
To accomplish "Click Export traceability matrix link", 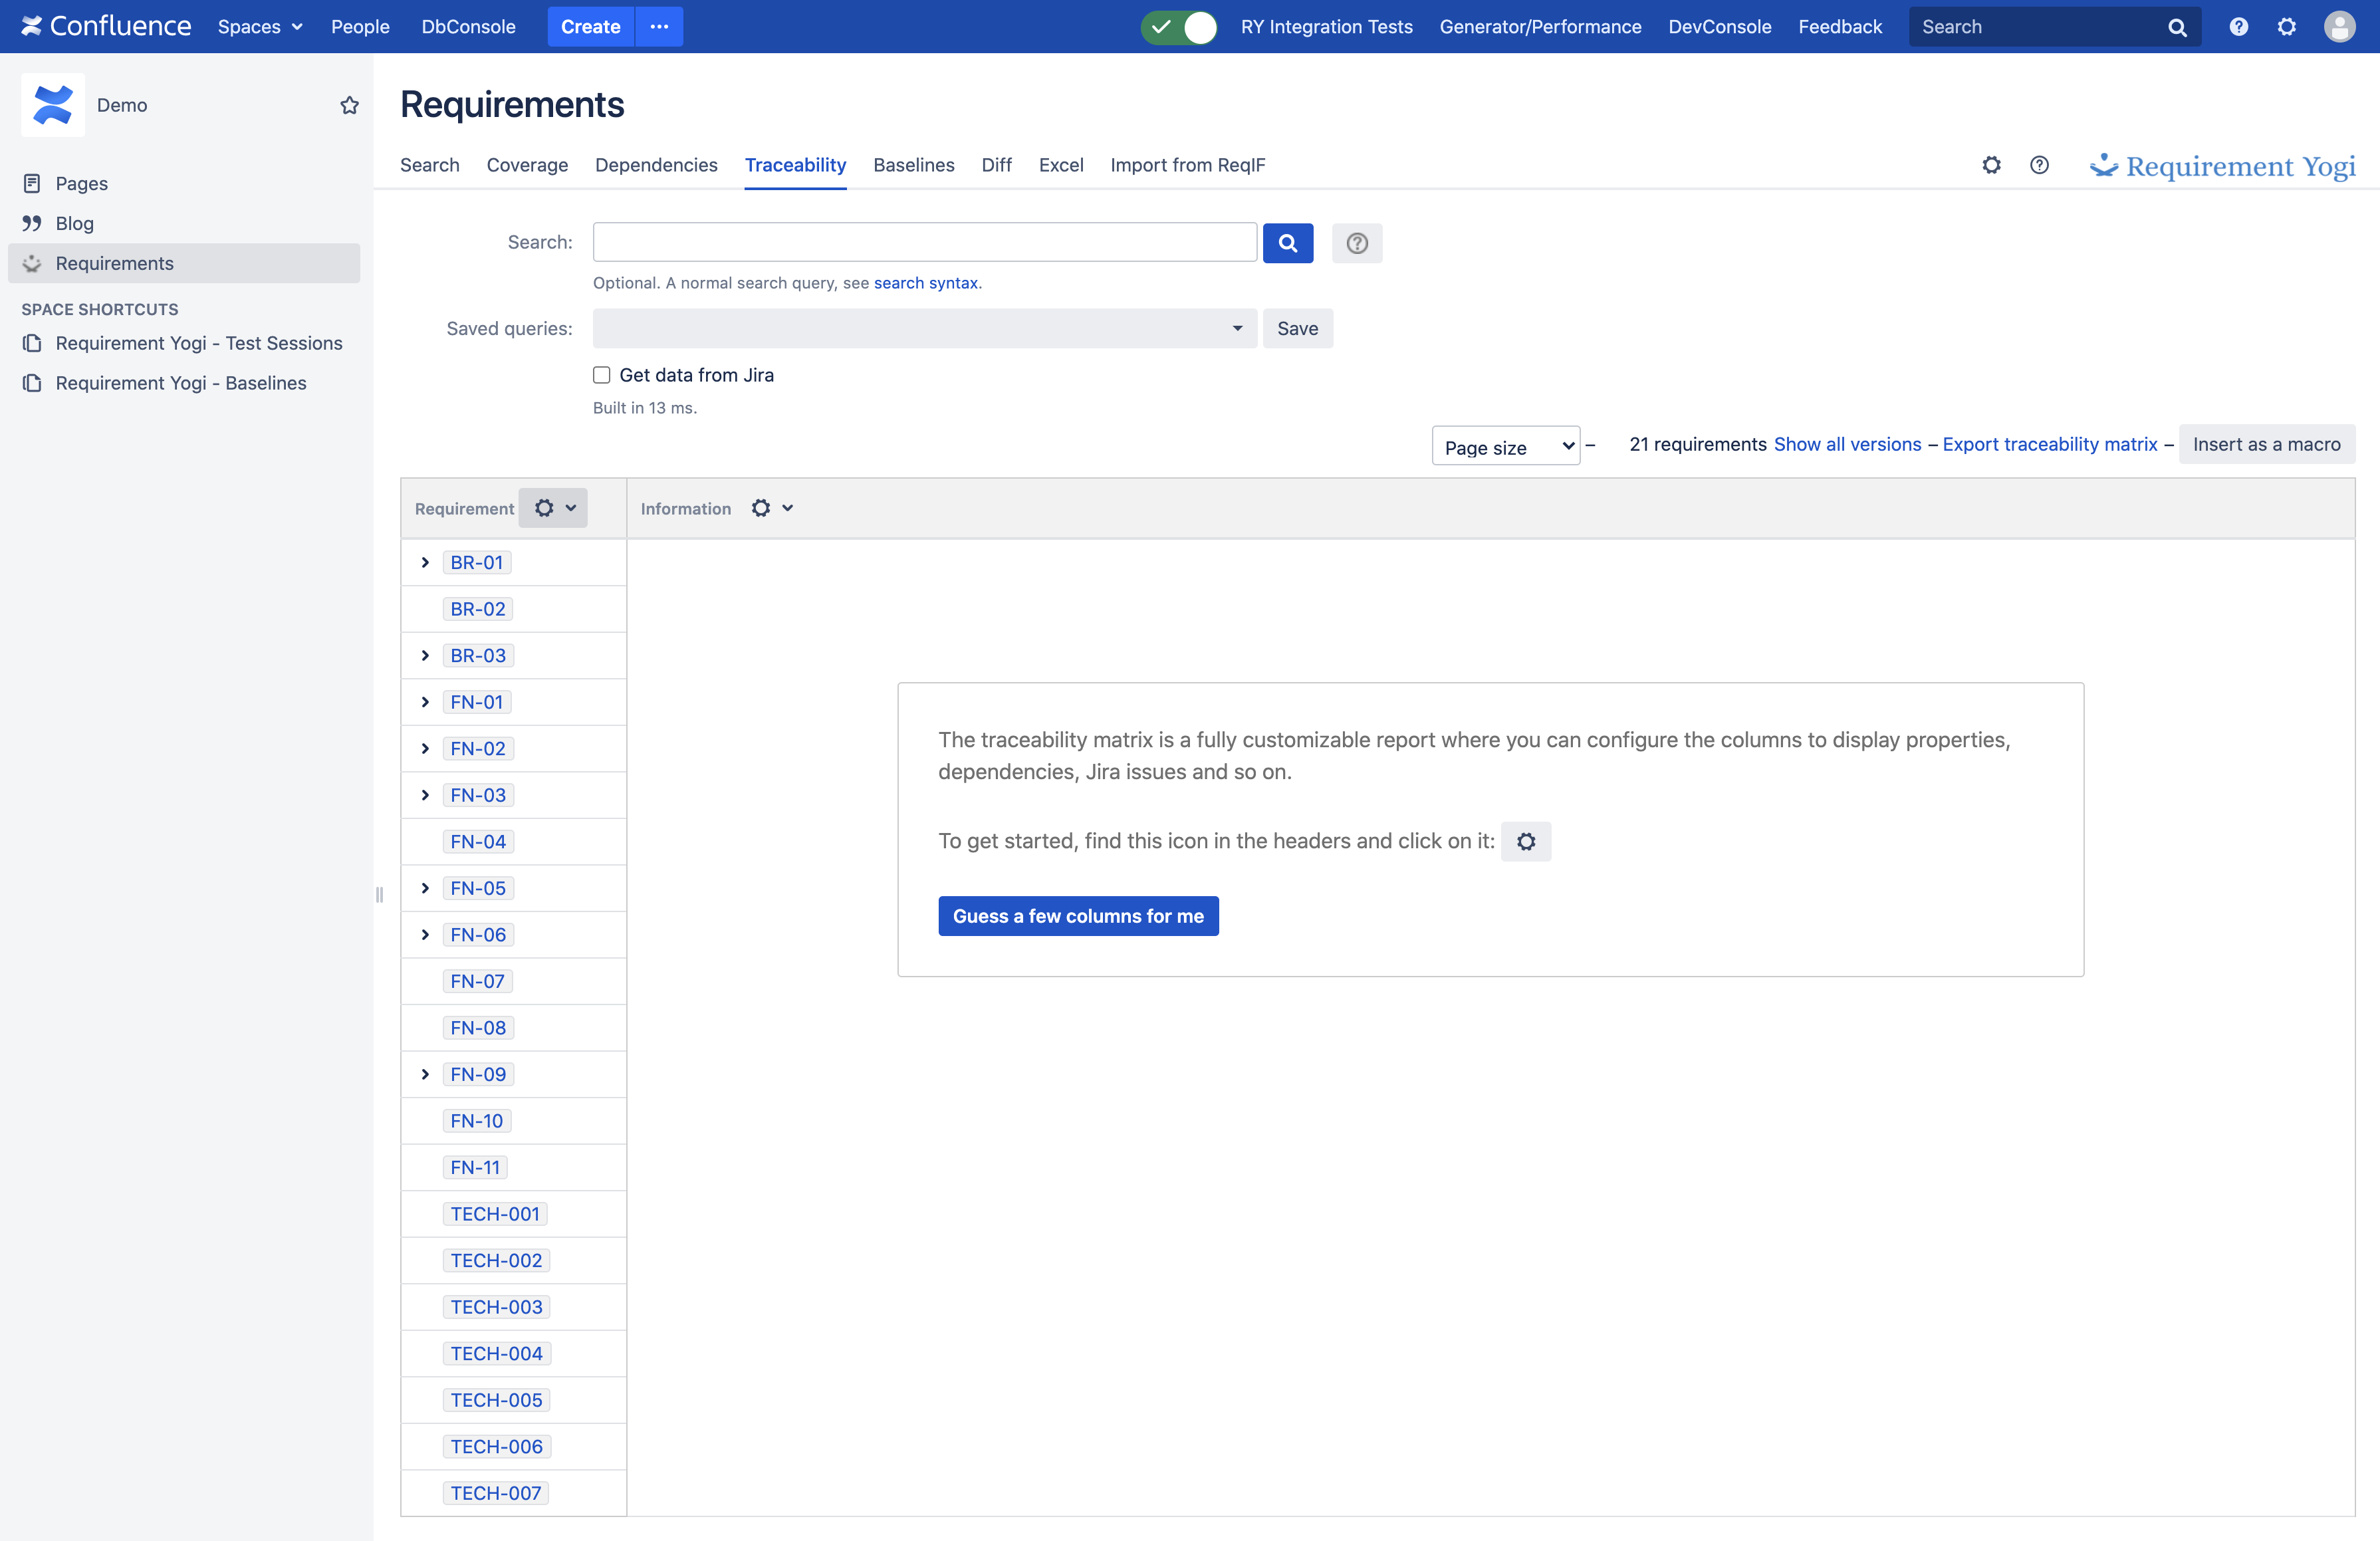I will pos(2049,444).
